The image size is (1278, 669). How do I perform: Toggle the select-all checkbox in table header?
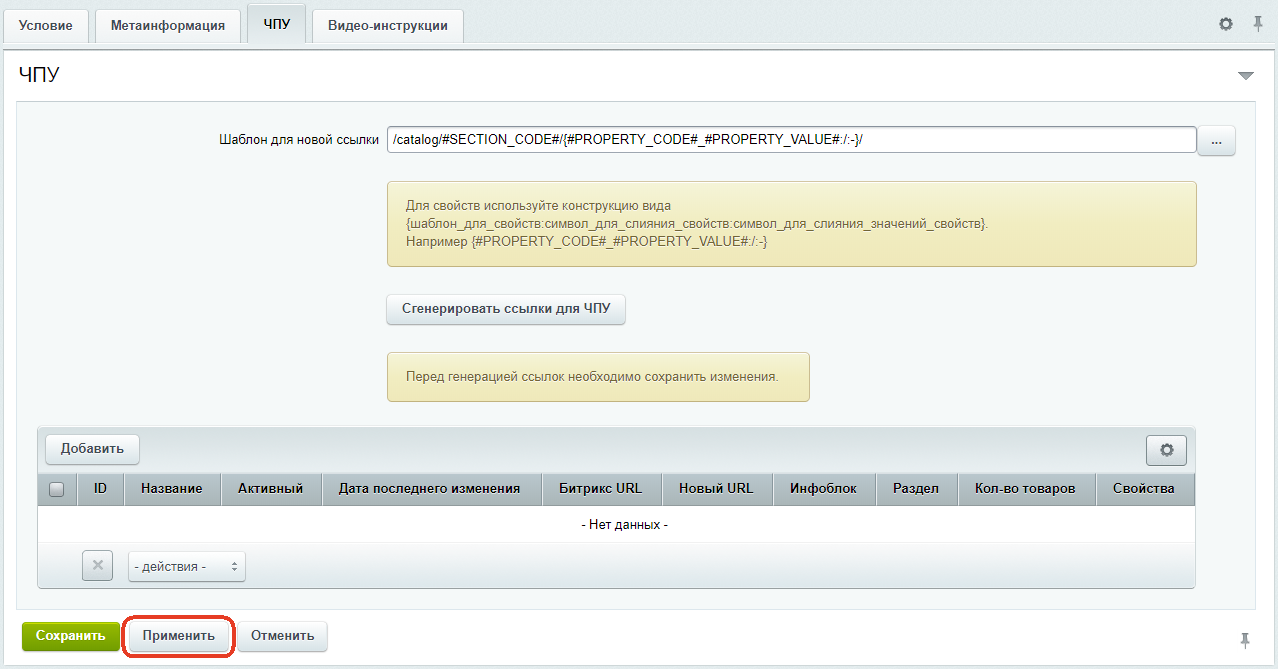(x=57, y=489)
